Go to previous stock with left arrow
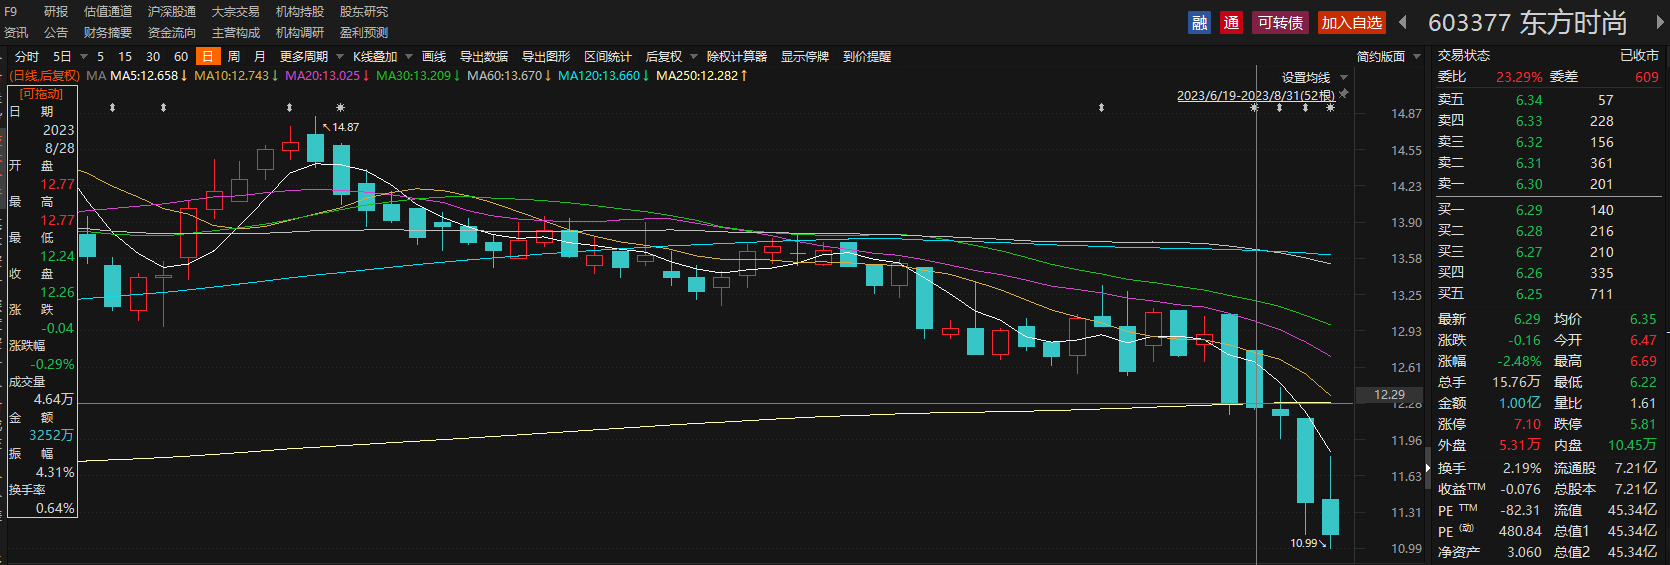The image size is (1670, 565). [1403, 22]
